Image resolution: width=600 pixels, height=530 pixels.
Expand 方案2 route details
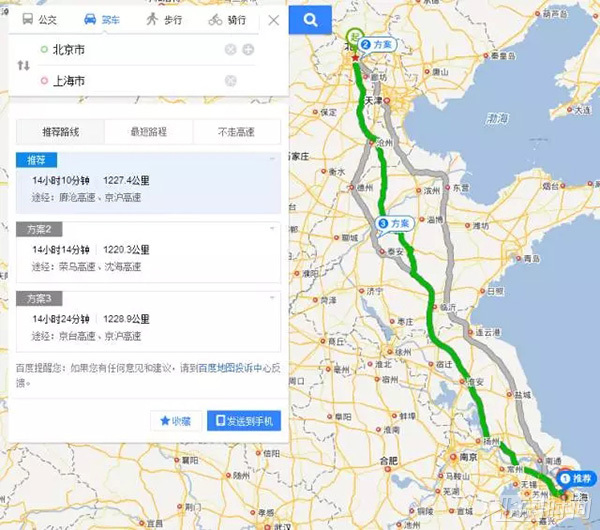(272, 228)
